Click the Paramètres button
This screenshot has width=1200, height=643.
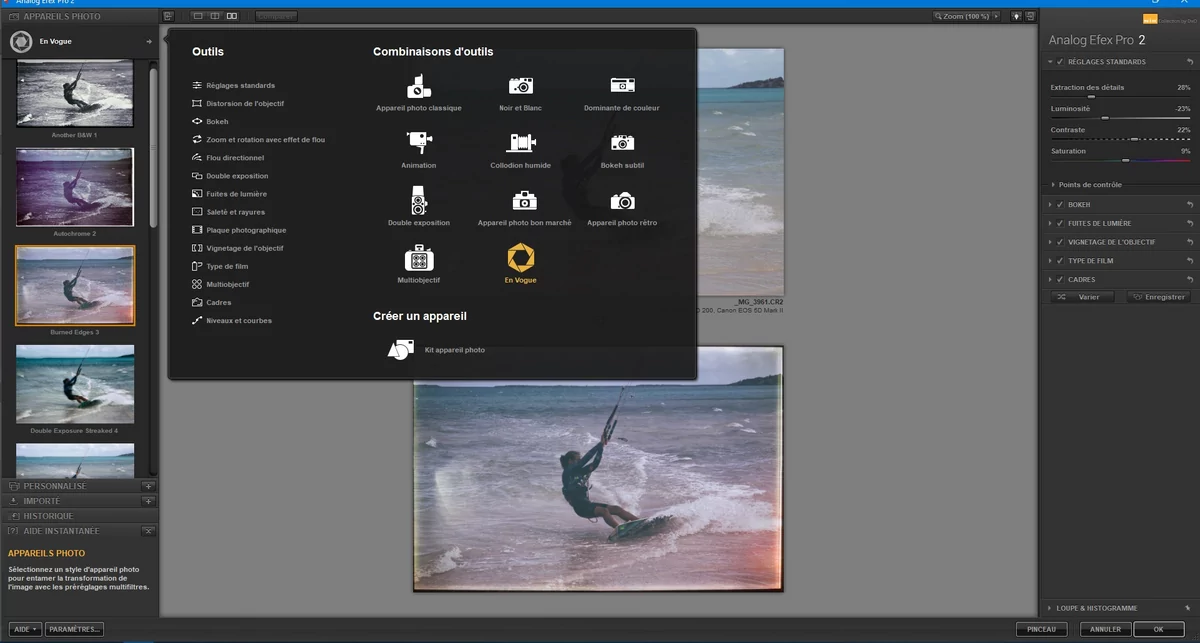click(75, 629)
